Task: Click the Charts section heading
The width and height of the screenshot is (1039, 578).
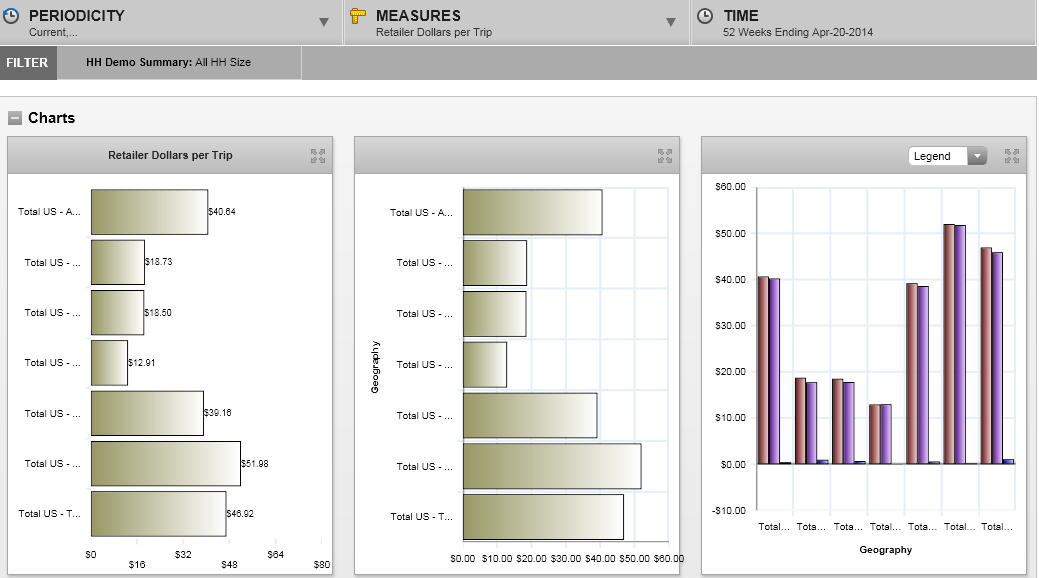Action: coord(51,118)
